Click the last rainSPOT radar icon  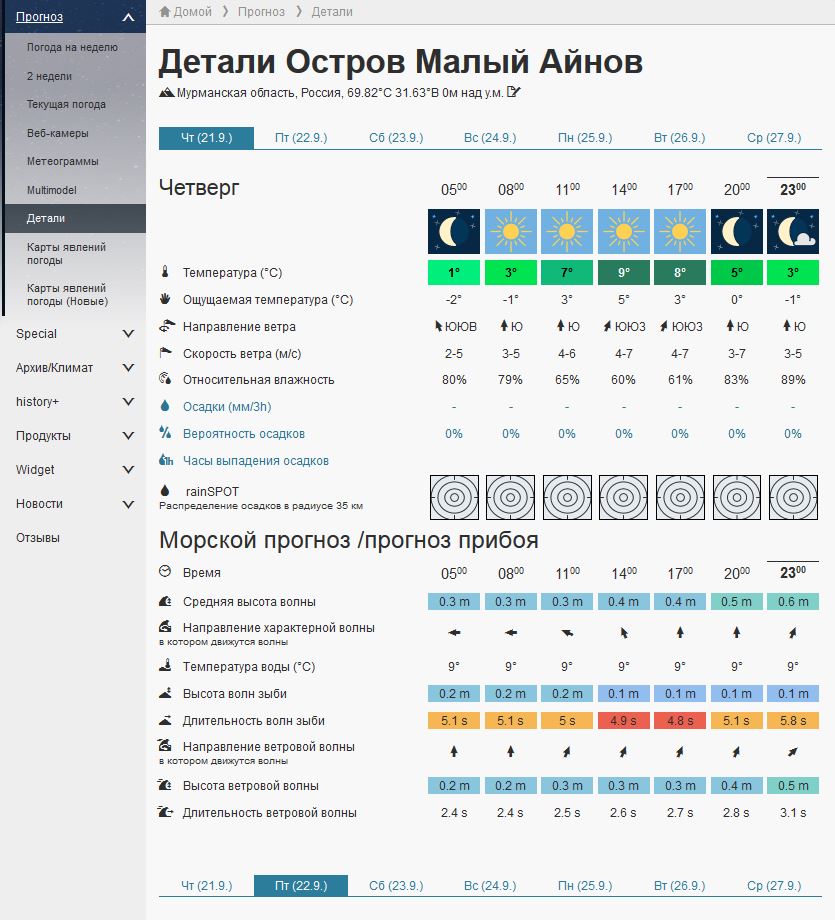click(793, 497)
